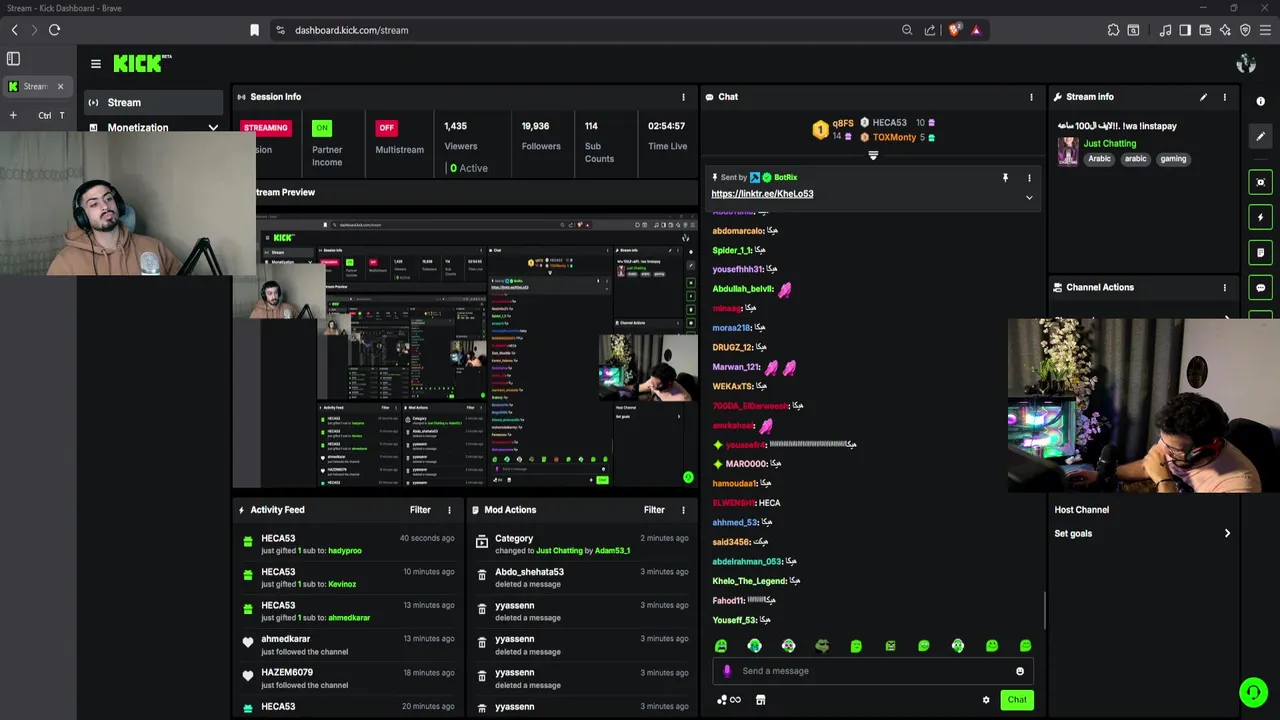Click the purple microphone icon in chat input

pyautogui.click(x=727, y=671)
